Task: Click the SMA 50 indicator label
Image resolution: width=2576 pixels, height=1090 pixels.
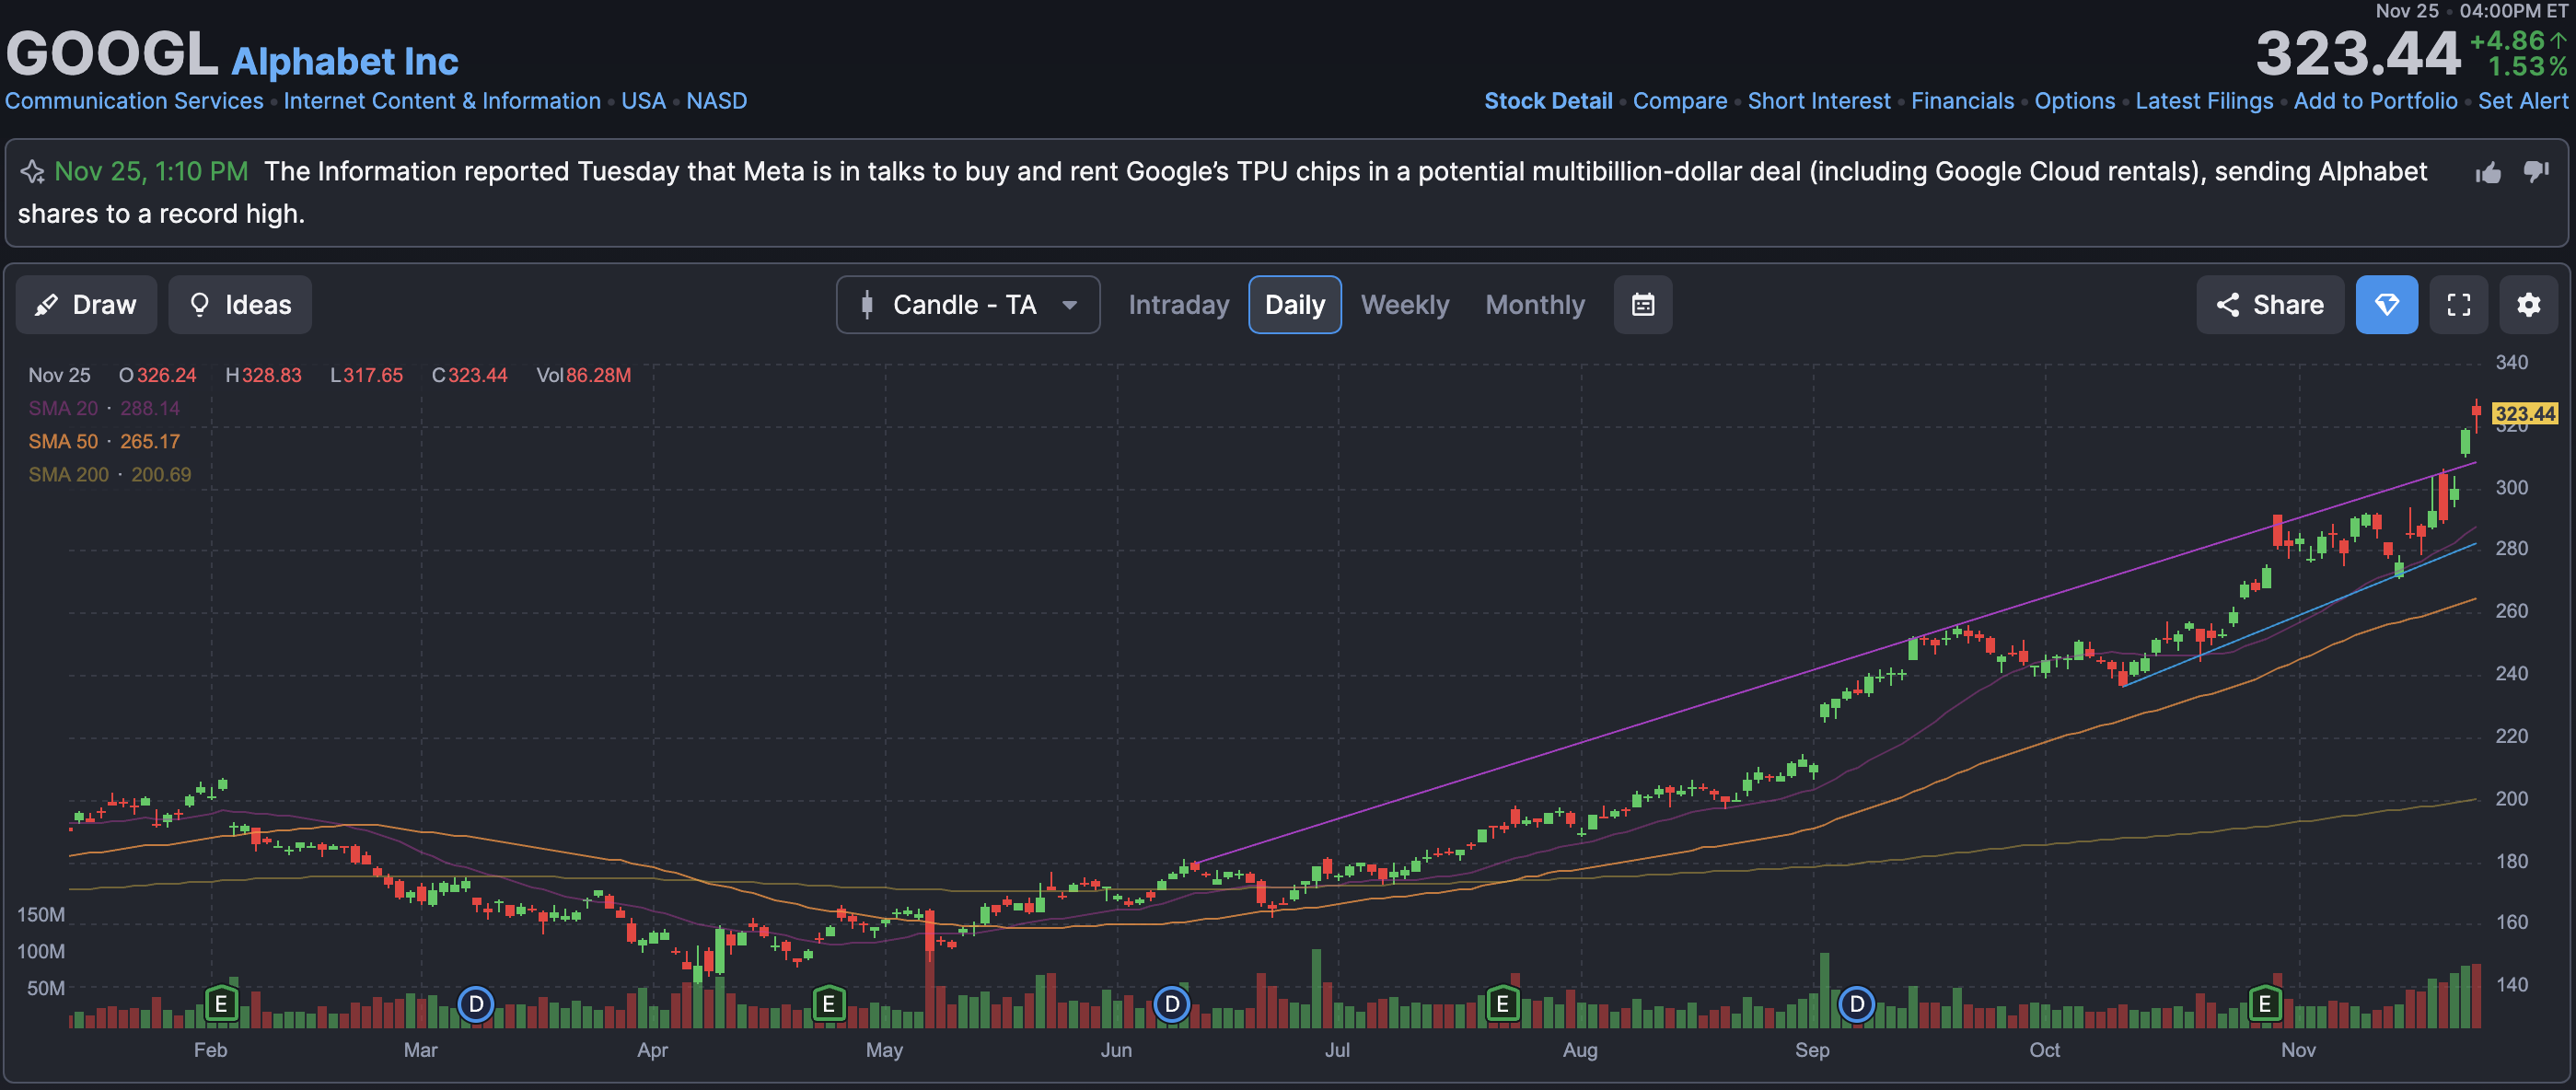Action: click(63, 441)
